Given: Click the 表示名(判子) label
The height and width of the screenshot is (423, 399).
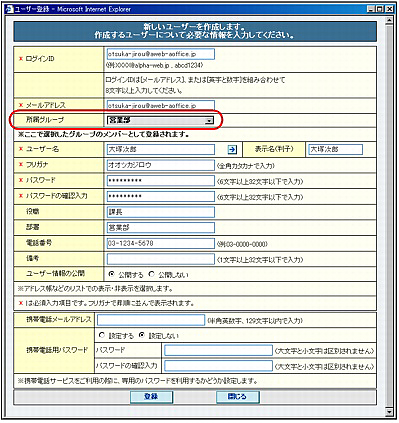Looking at the screenshot, I should click(274, 149).
